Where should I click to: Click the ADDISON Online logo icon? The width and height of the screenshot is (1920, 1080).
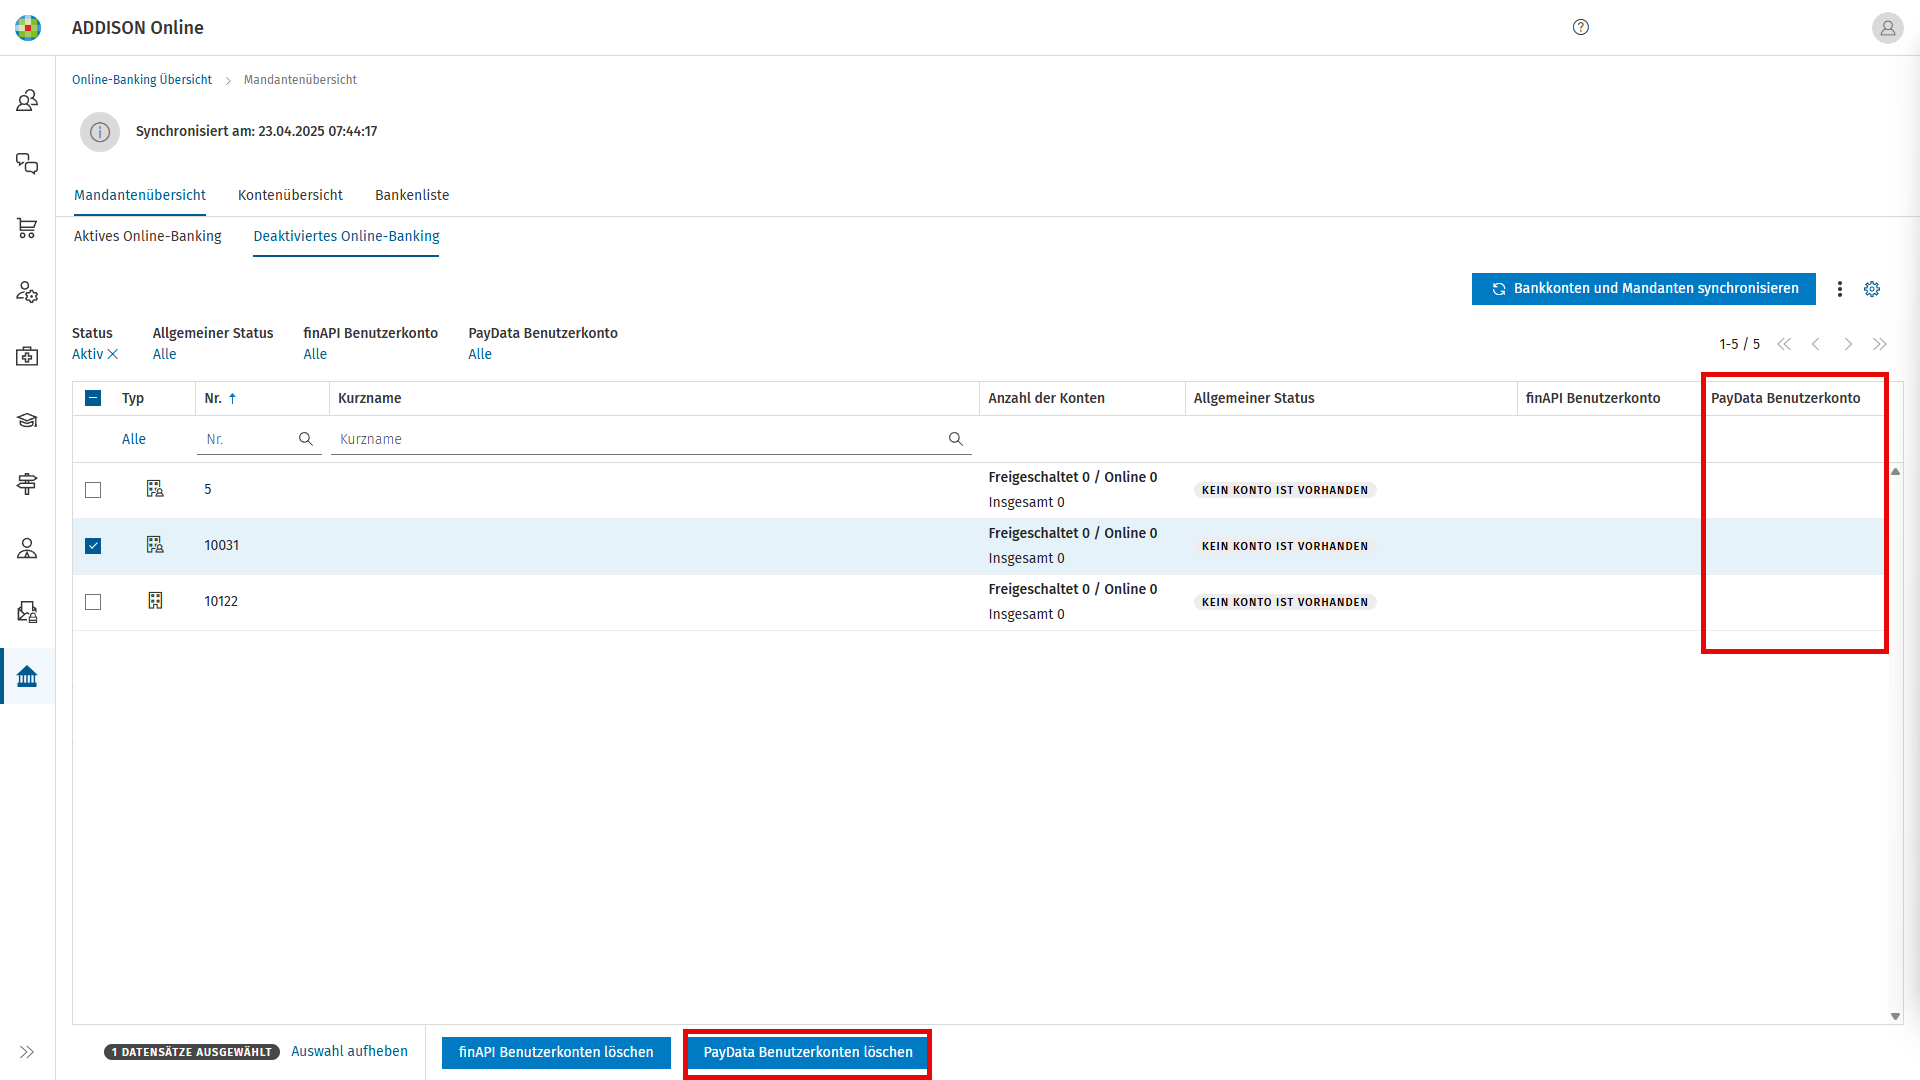tap(28, 28)
